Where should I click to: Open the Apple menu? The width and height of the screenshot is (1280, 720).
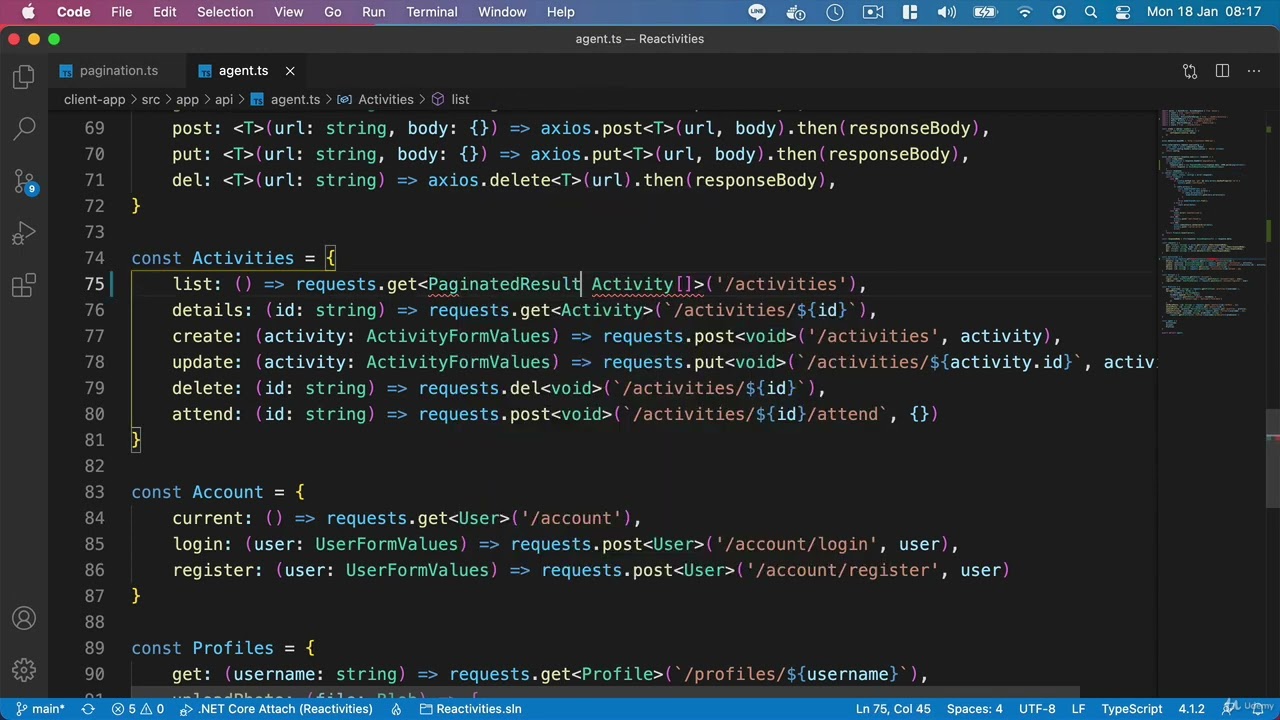tap(27, 12)
